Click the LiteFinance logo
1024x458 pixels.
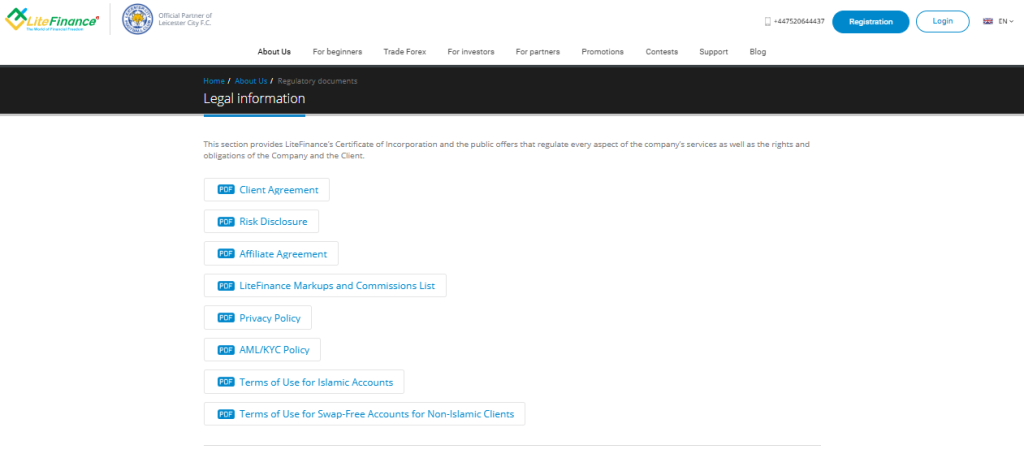52,20
